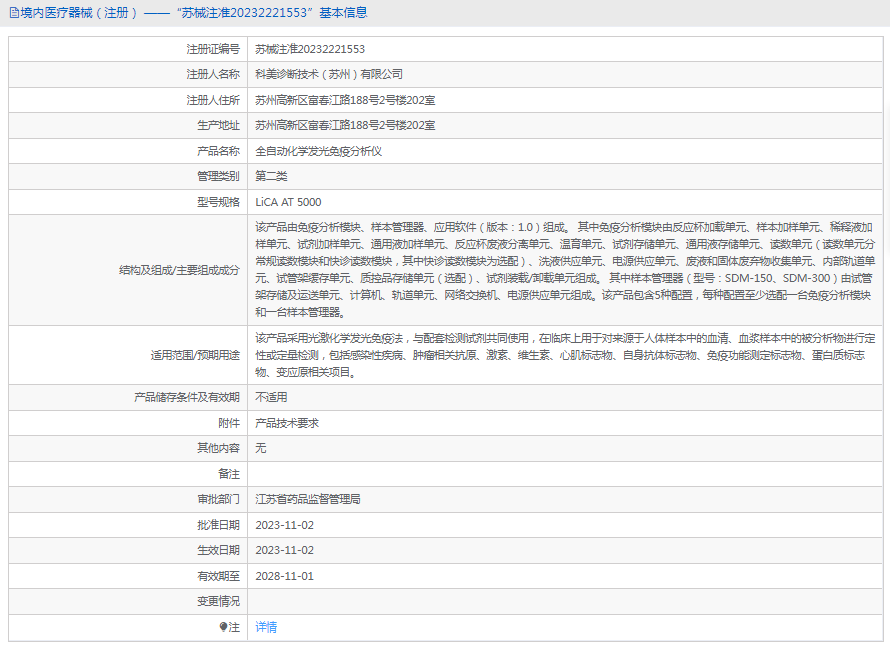Click approval department 江苏省药品监督管理局
The height and width of the screenshot is (646, 890).
tap(308, 499)
